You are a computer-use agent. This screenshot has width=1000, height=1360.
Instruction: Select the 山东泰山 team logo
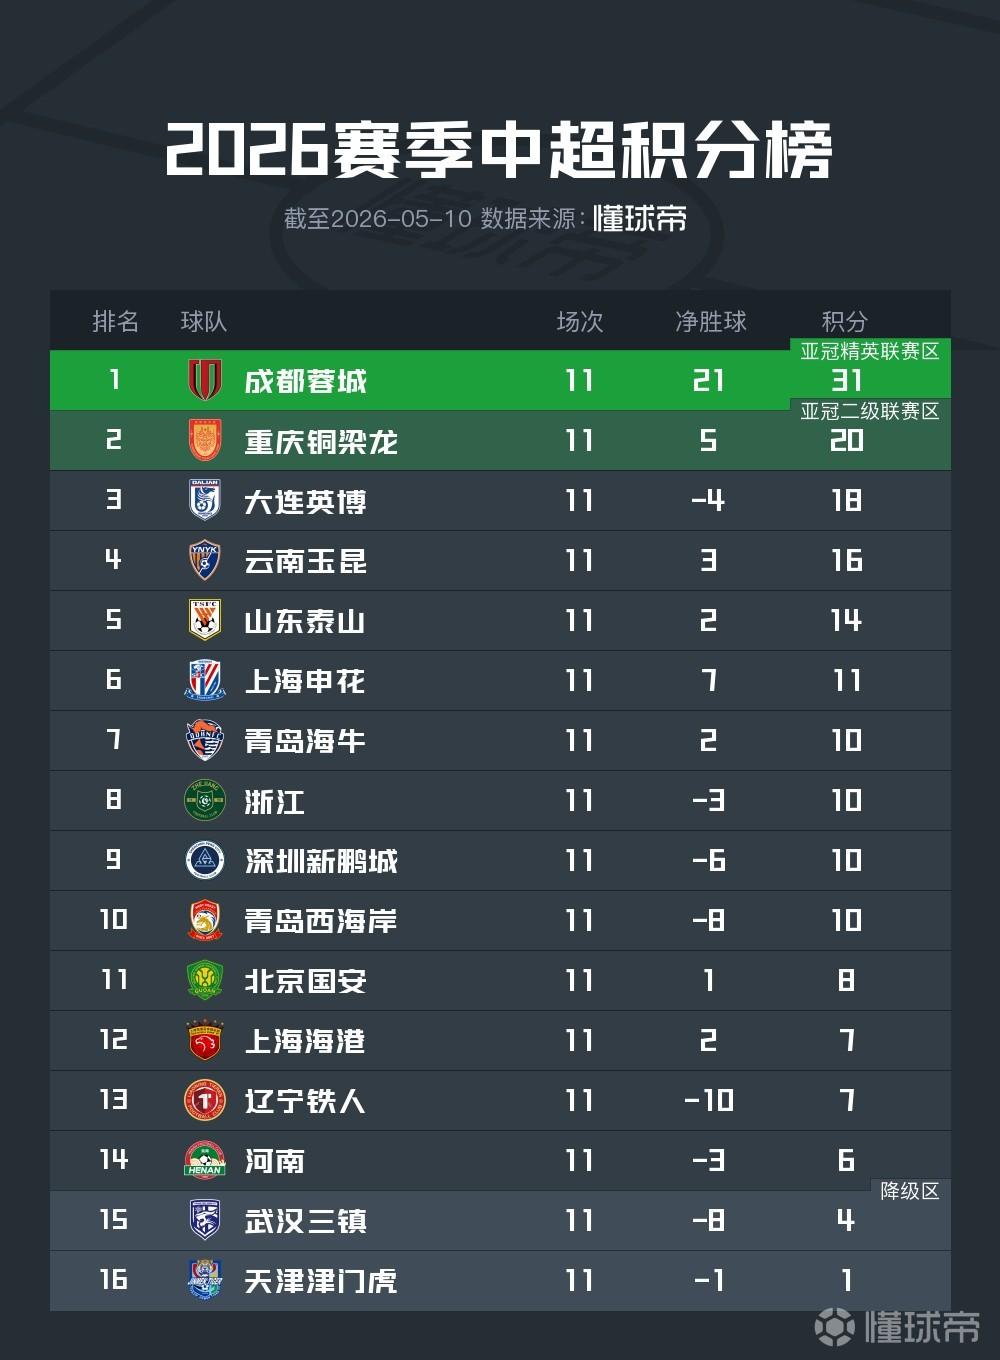[x=205, y=620]
